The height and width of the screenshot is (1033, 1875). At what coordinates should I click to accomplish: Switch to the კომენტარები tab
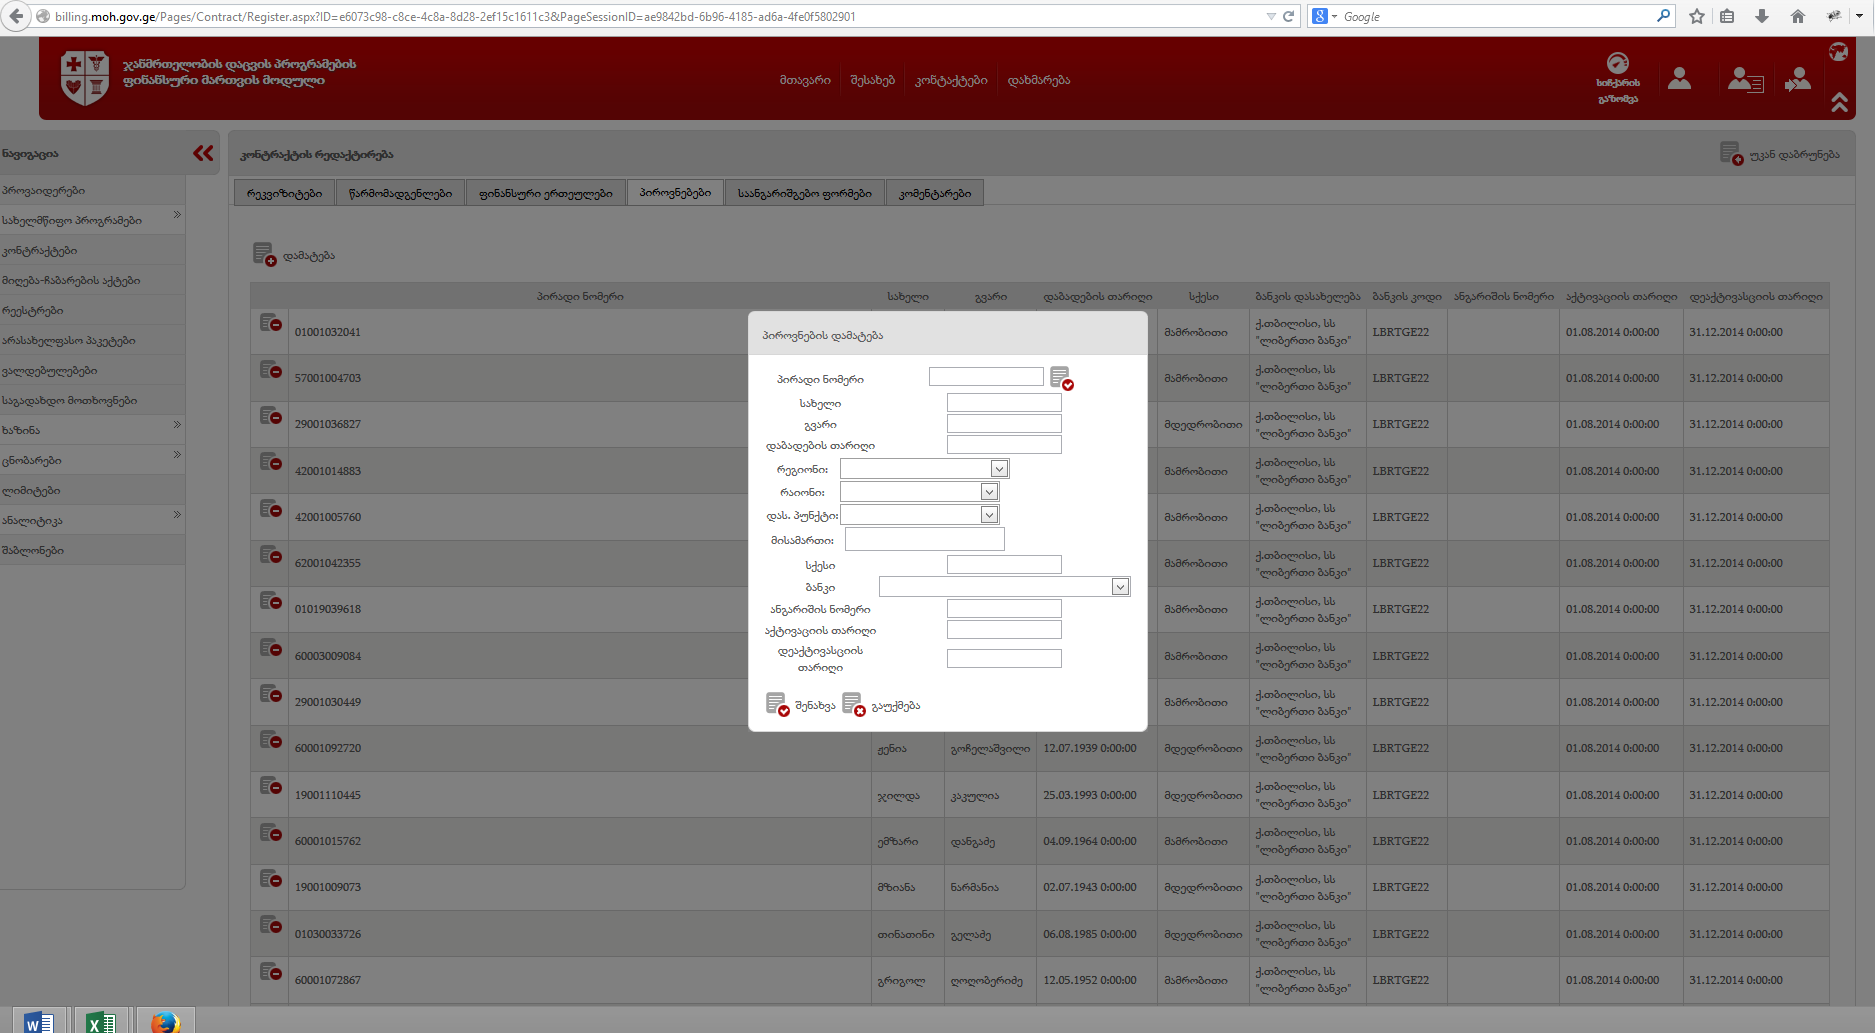coord(934,193)
